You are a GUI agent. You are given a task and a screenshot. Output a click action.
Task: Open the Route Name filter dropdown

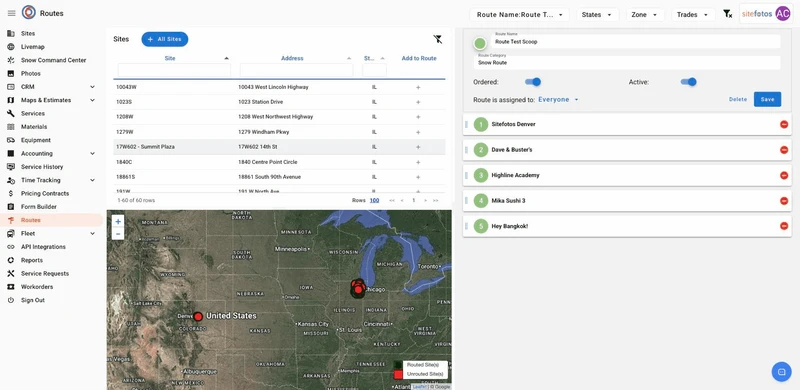tap(519, 15)
